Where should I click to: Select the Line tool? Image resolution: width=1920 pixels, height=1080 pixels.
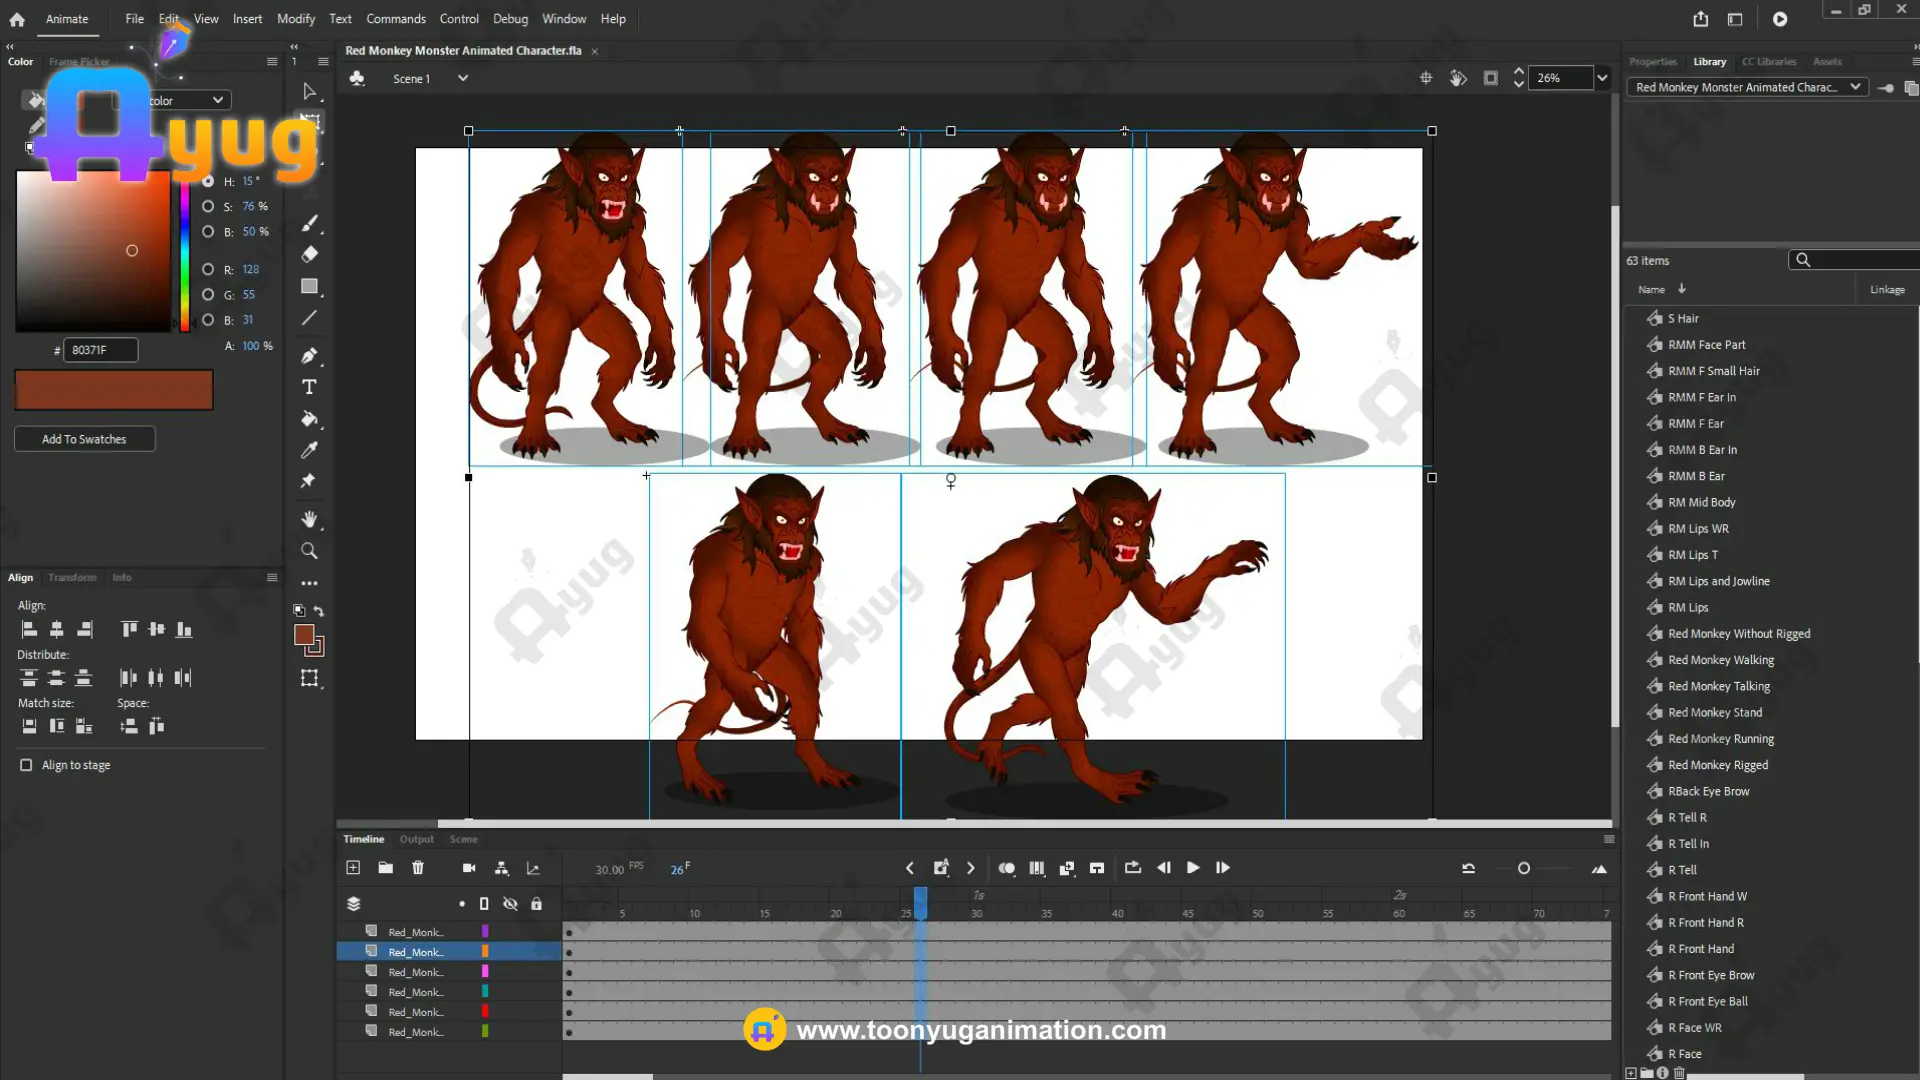[x=309, y=318]
